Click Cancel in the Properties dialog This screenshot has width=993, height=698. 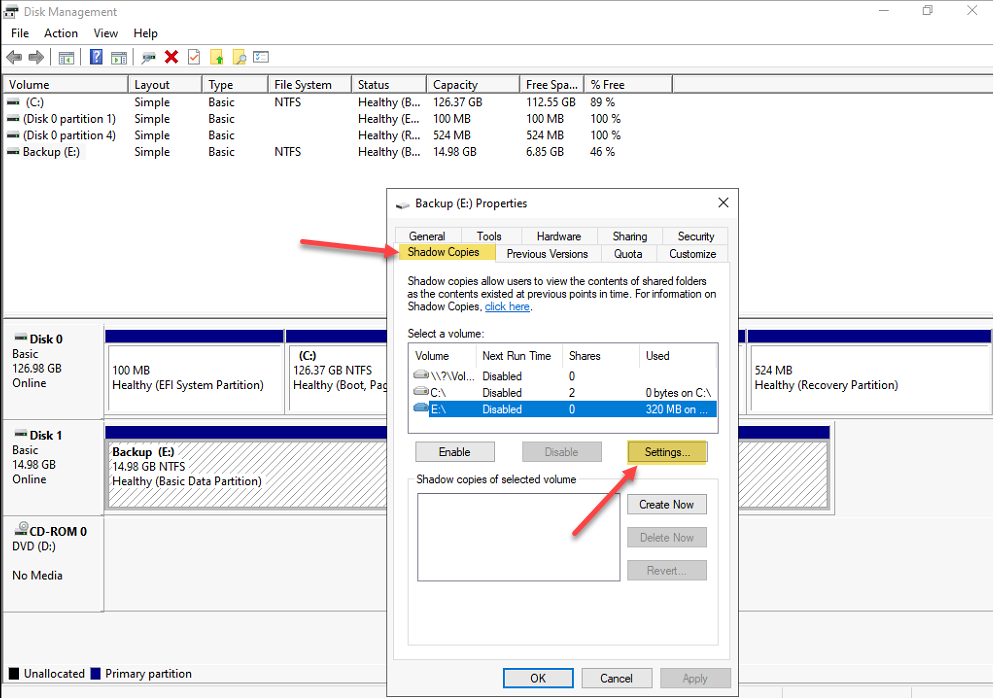616,678
